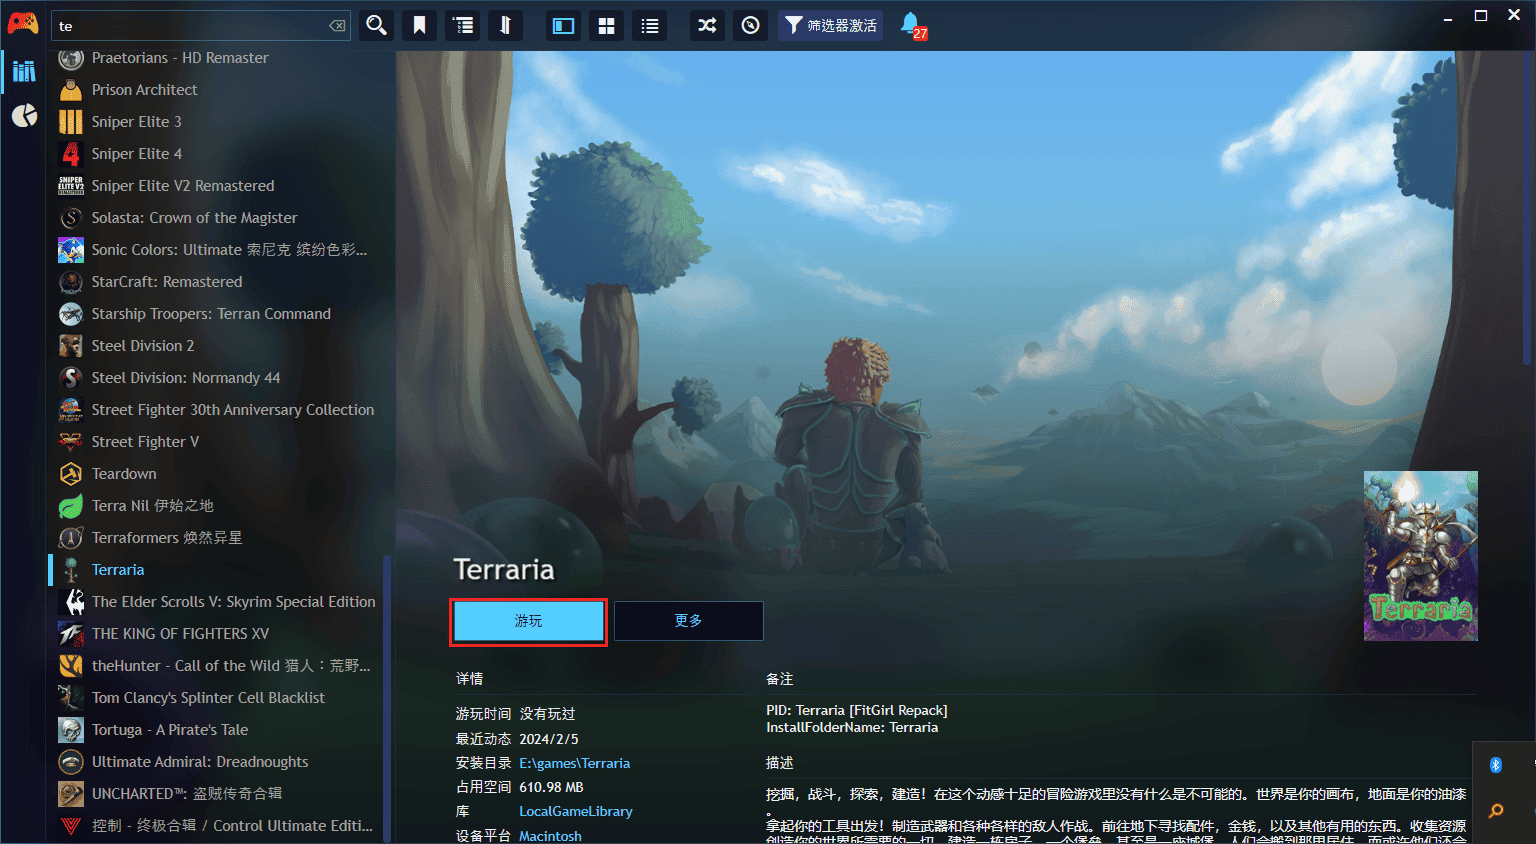Open the Library view in sidebar
Screen dimensions: 1536x844
click(x=24, y=71)
